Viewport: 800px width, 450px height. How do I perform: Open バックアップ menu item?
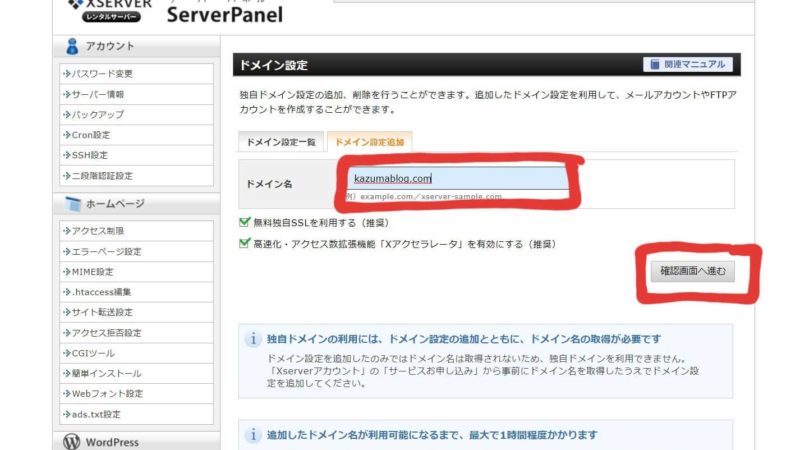(136, 115)
